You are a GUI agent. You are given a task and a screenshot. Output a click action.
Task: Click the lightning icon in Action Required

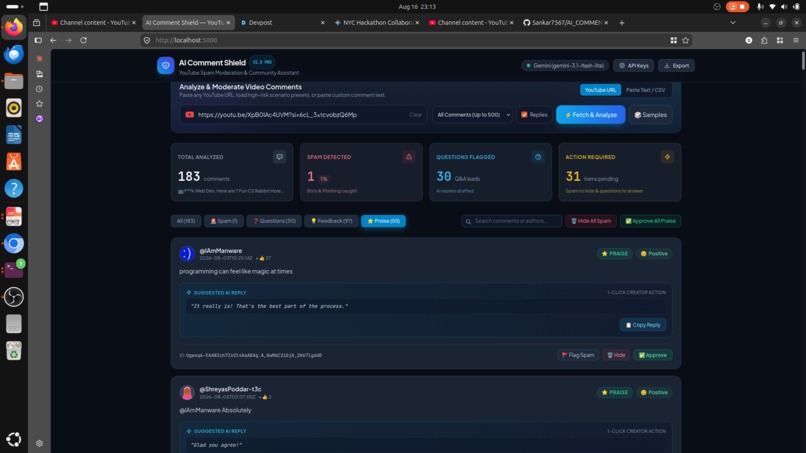point(667,157)
